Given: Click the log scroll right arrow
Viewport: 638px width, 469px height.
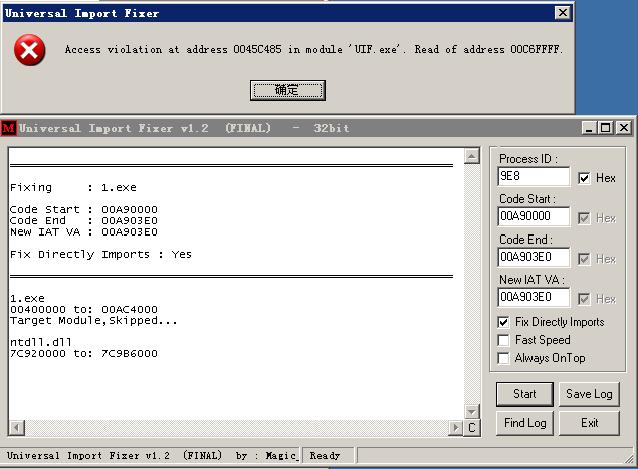Looking at the screenshot, I should coord(456,428).
